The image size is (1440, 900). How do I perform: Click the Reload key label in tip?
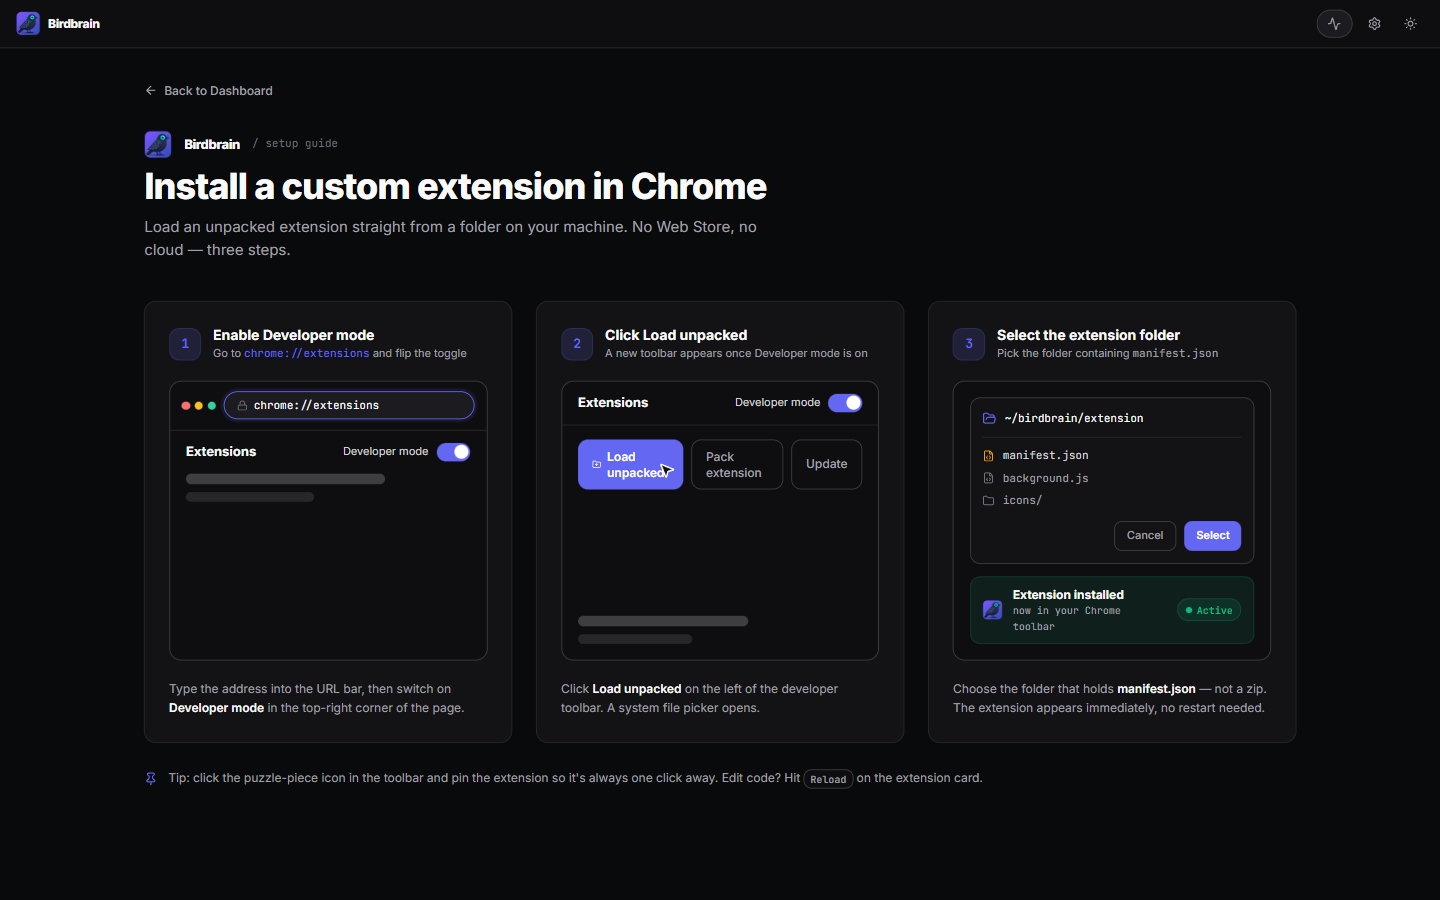(x=828, y=779)
